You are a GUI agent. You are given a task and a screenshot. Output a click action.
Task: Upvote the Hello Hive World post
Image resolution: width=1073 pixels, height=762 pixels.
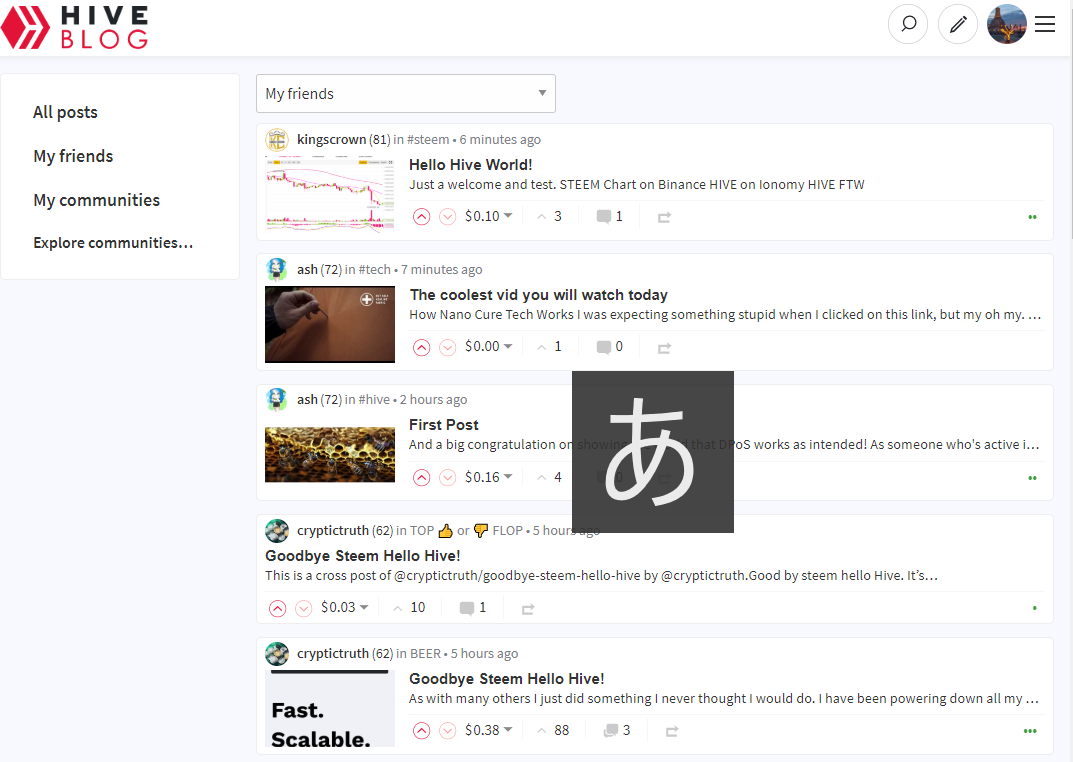[x=422, y=217]
